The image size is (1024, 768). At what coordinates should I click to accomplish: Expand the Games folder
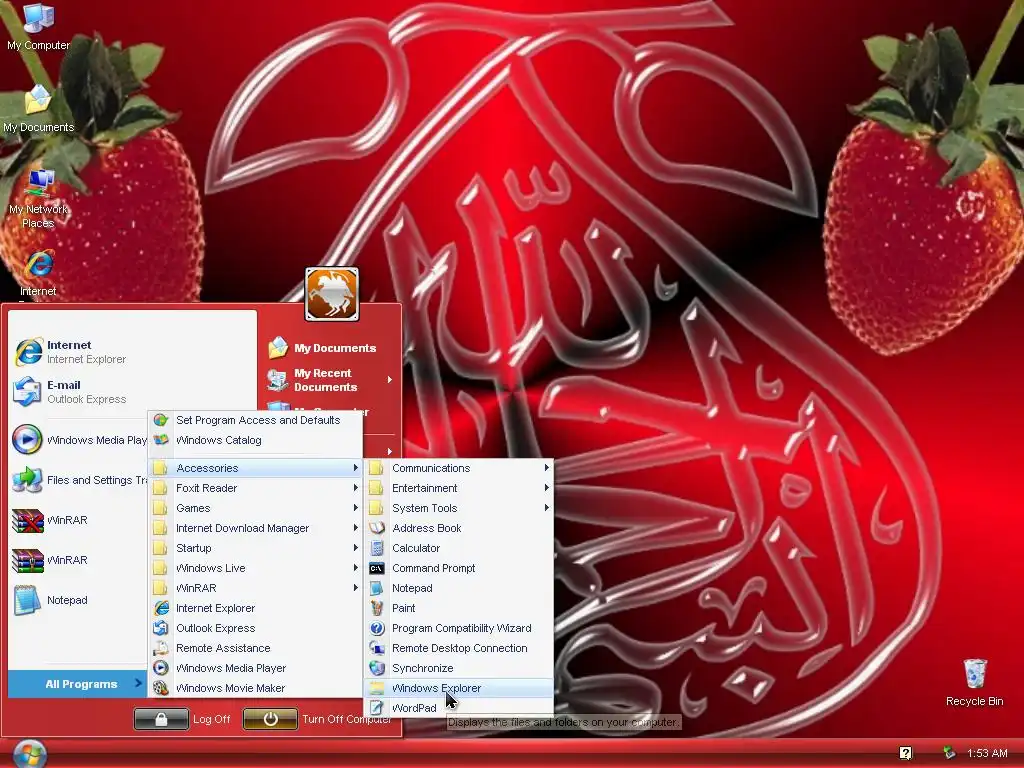pos(255,508)
